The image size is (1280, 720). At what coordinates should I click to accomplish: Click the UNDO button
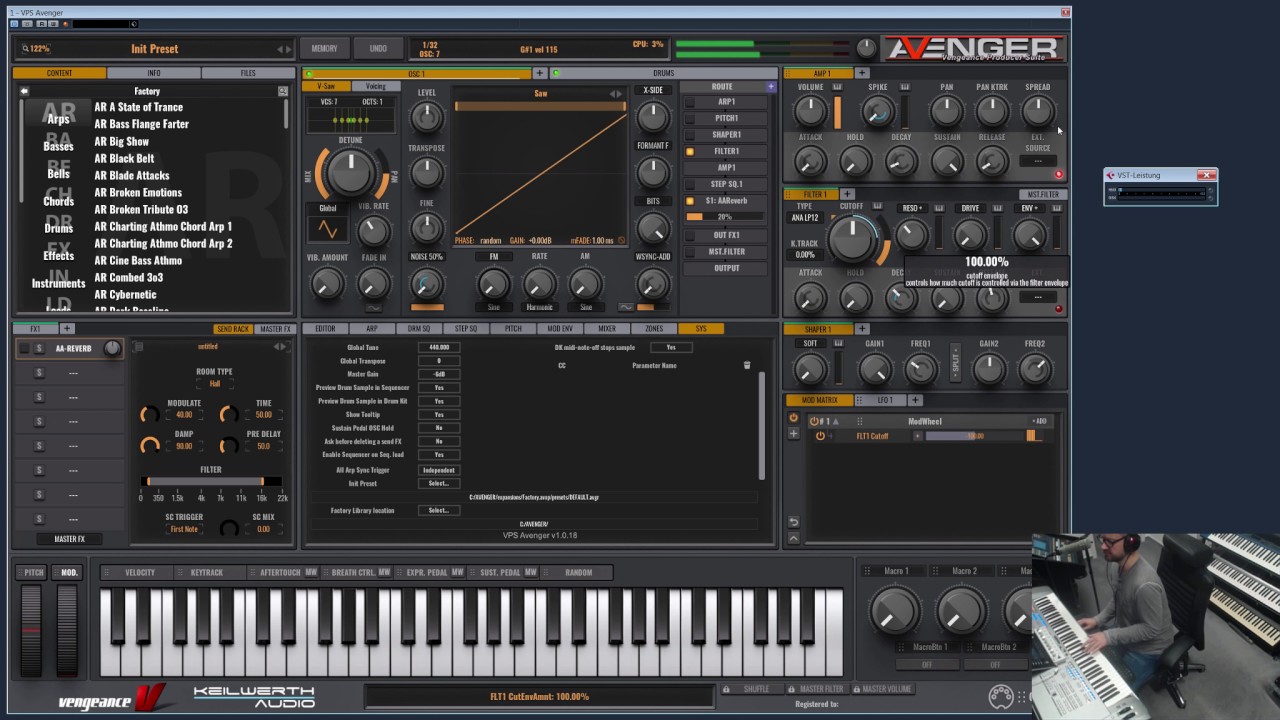(x=378, y=48)
